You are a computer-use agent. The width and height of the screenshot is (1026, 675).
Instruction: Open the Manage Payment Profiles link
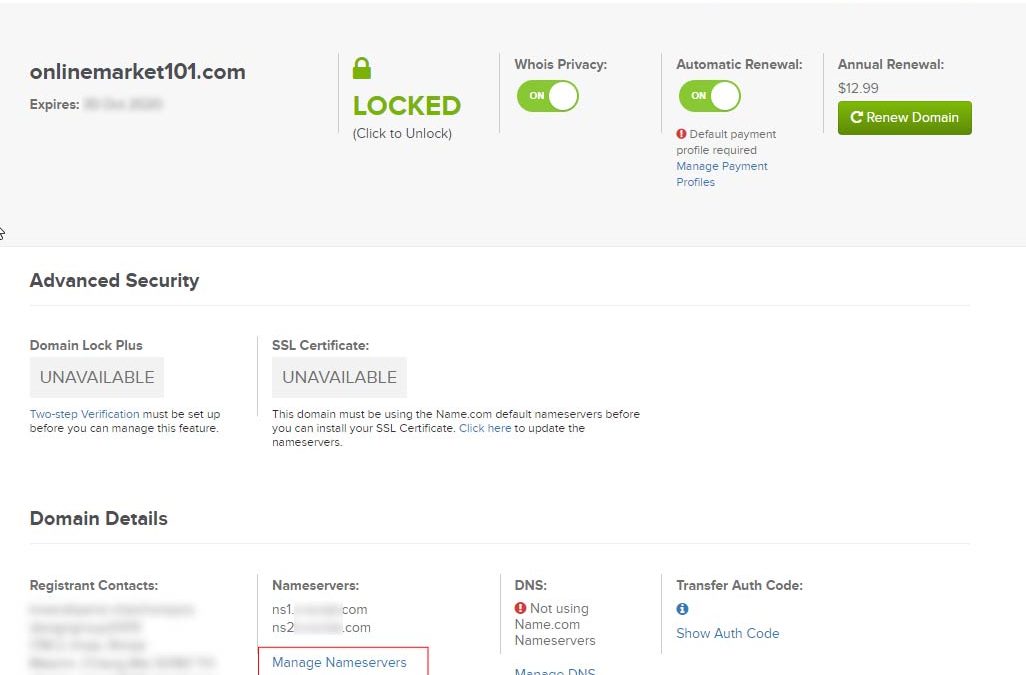722,174
